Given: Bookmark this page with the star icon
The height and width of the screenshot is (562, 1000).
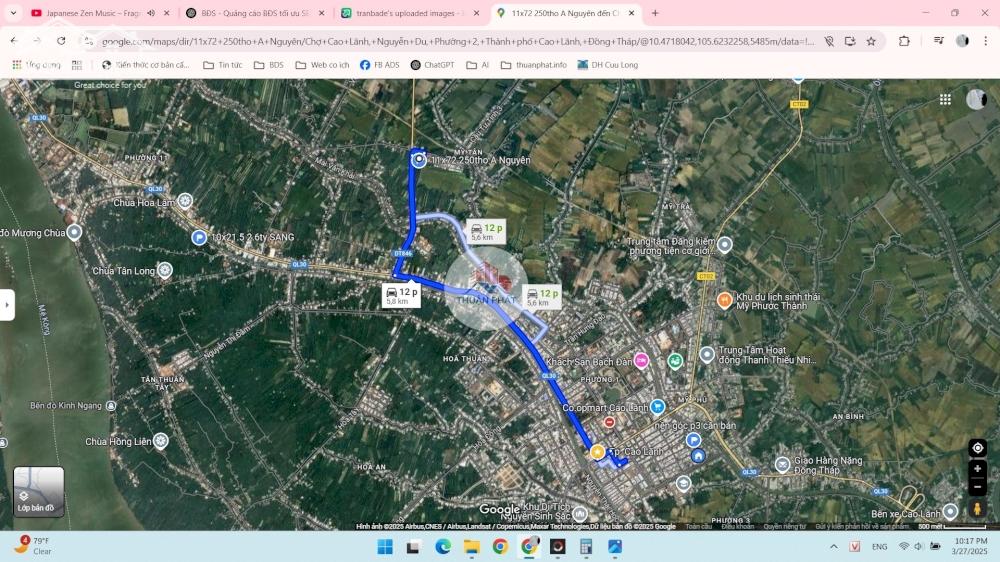Looking at the screenshot, I should click(871, 41).
